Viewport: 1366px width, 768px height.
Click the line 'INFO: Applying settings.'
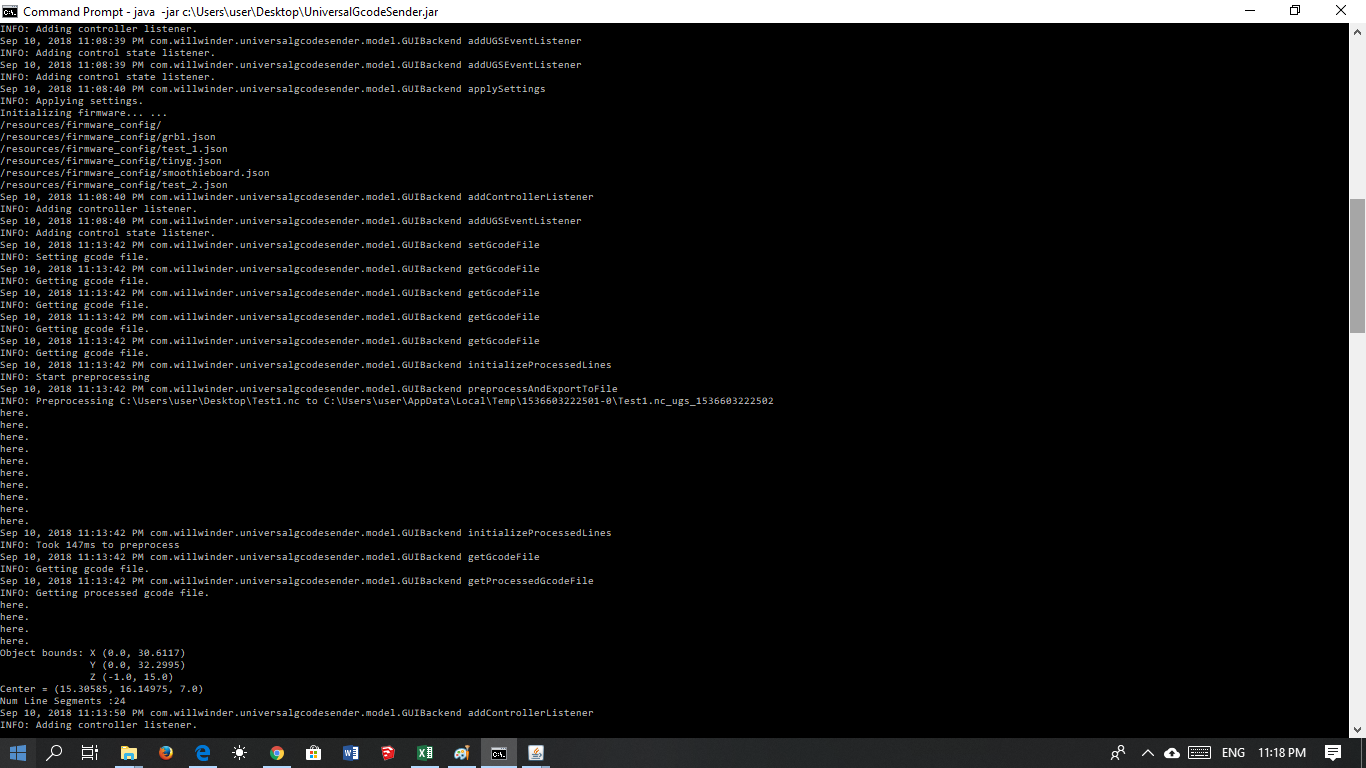coord(72,101)
